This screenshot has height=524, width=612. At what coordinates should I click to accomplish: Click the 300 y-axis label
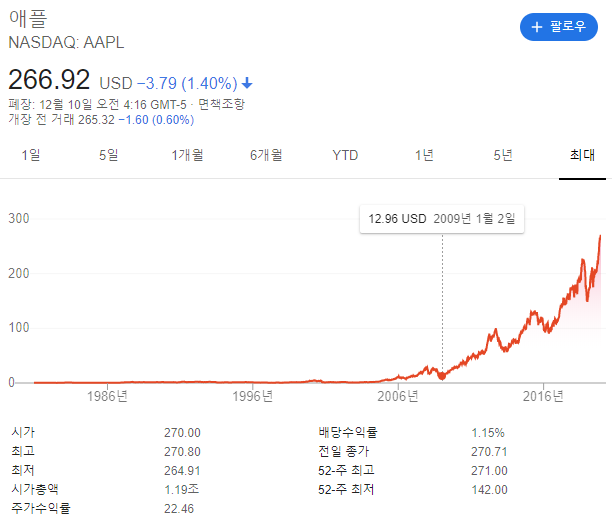pos(19,218)
